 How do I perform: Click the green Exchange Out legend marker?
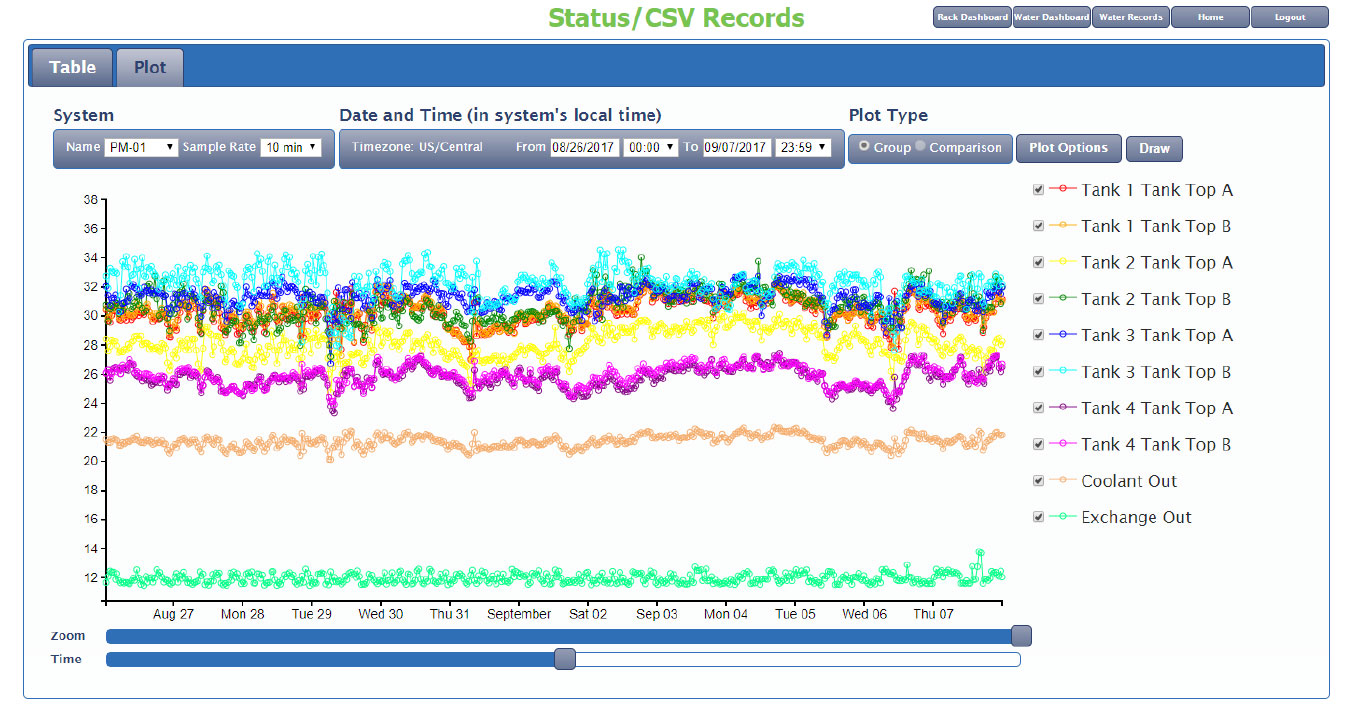tap(1062, 517)
